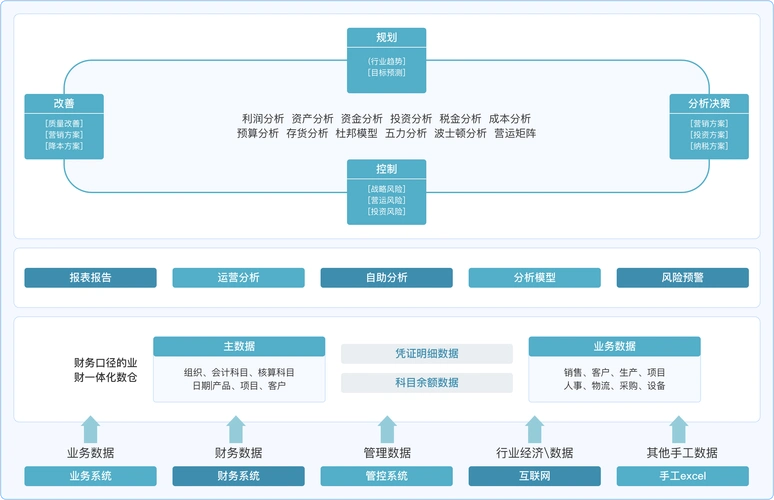
Task: Select the 控制 header box
Action: 386,169
